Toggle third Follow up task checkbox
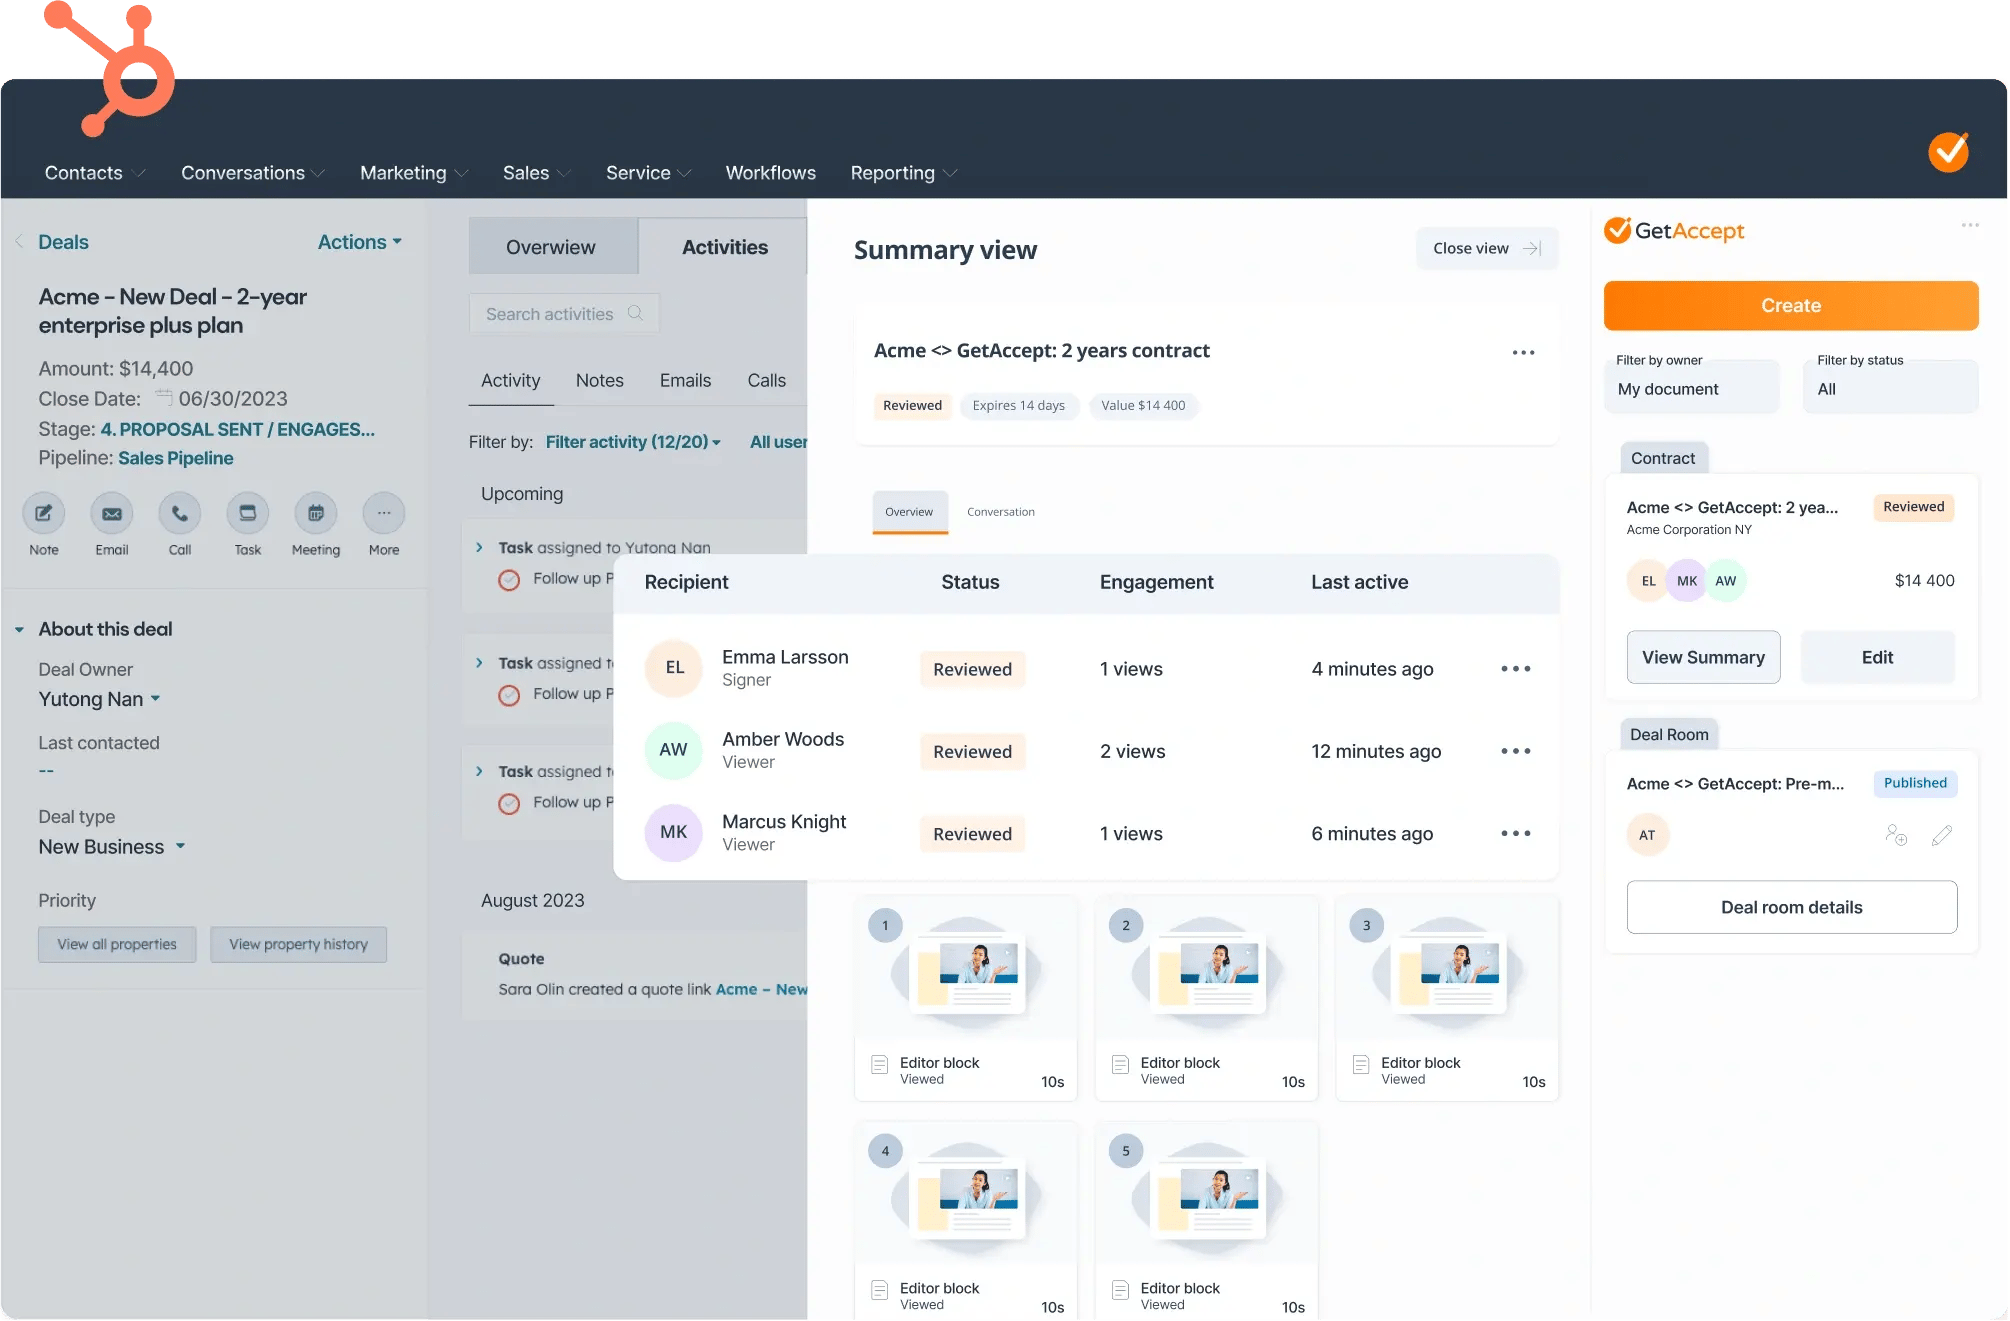2010x1321 pixels. click(x=509, y=804)
